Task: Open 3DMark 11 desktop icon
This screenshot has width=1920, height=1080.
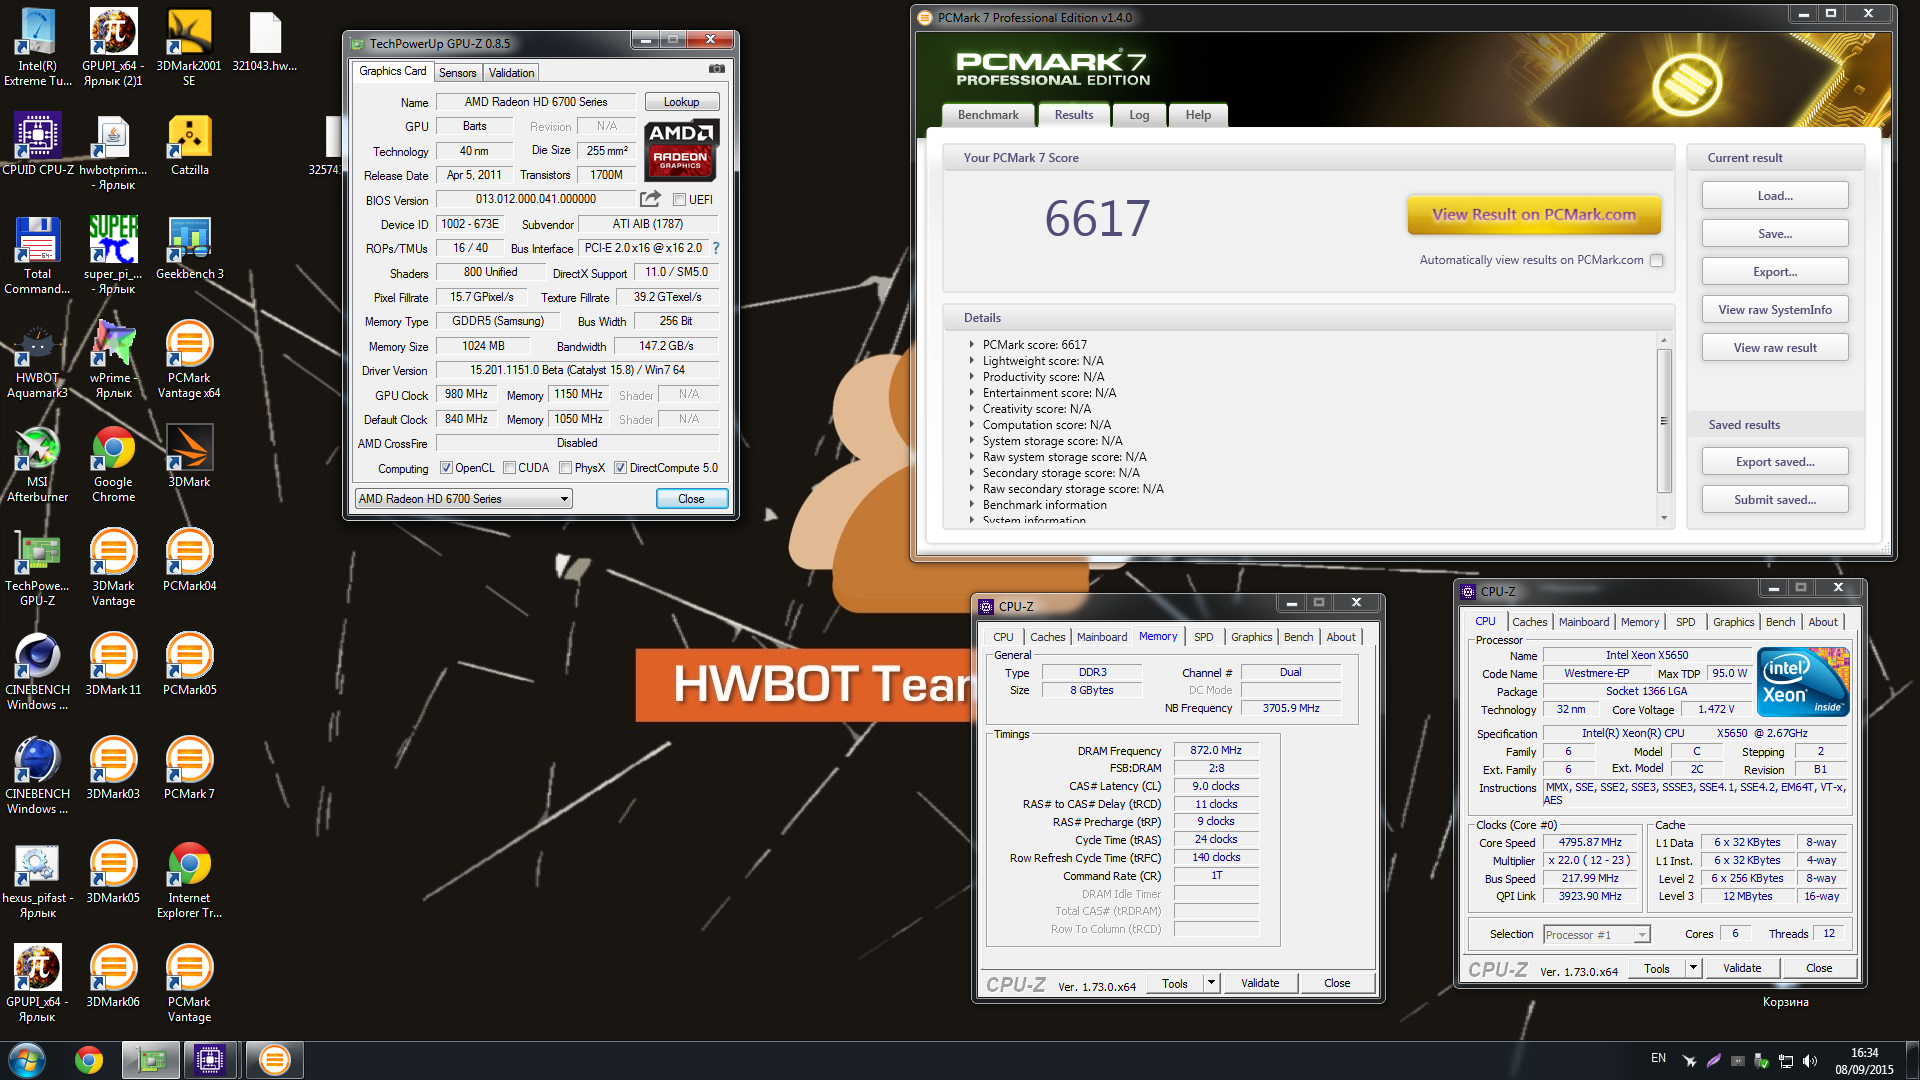Action: pyautogui.click(x=113, y=663)
